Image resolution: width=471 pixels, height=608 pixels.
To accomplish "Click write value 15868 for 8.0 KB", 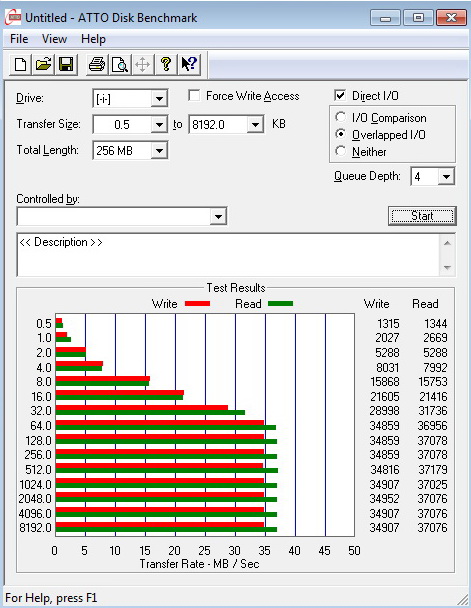I will coord(385,382).
